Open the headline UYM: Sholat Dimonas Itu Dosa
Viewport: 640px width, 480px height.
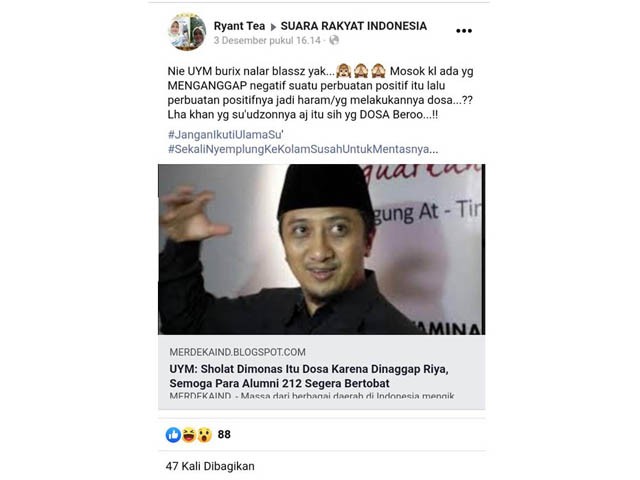click(309, 376)
